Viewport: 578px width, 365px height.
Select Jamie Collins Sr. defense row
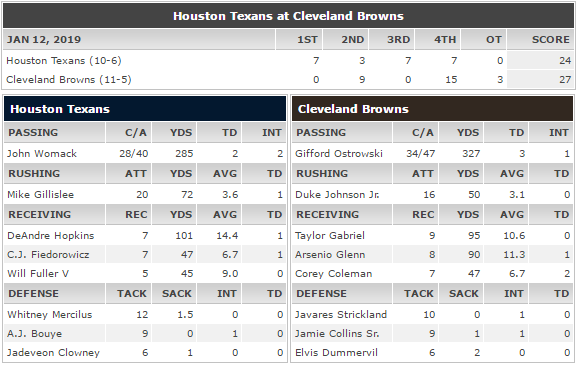click(x=432, y=334)
